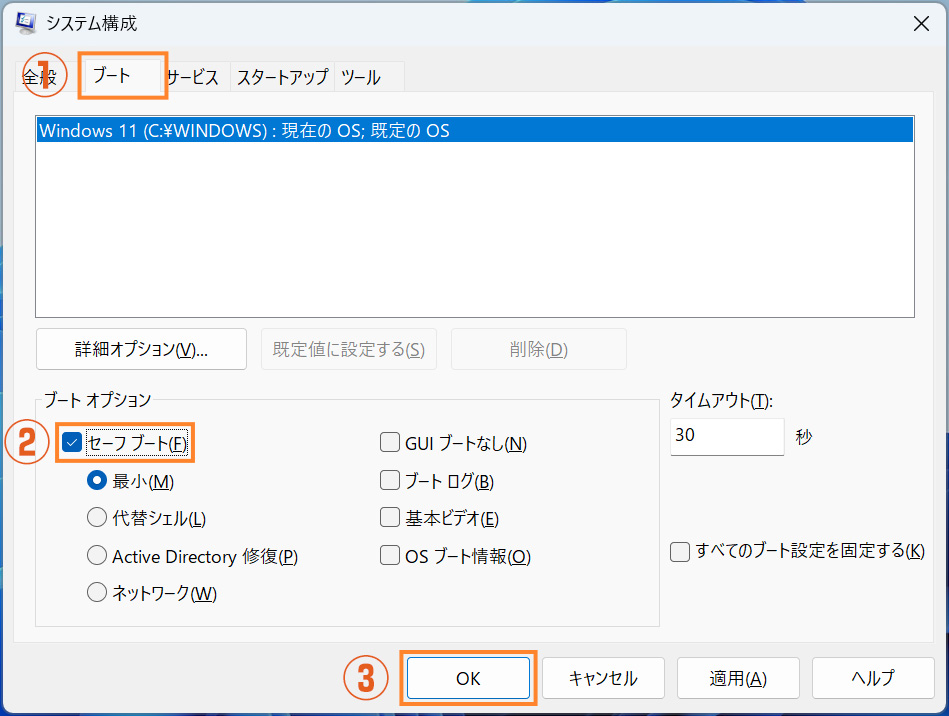Click the 適用(A) button
The height and width of the screenshot is (716, 949).
738,678
